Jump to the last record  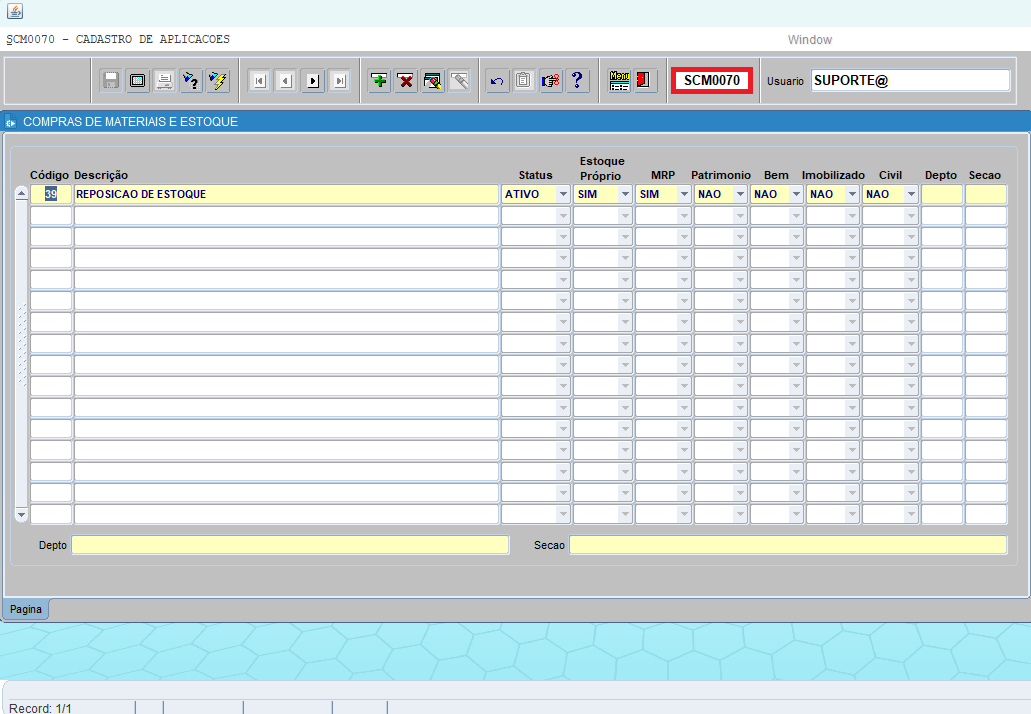[x=339, y=81]
